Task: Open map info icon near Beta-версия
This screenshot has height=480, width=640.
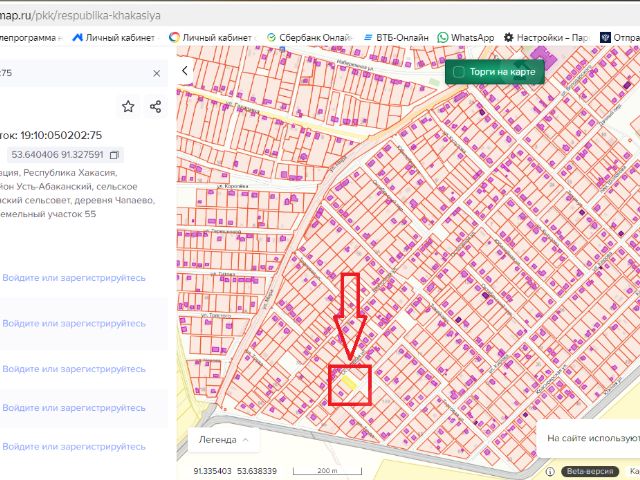Action: tap(550, 471)
